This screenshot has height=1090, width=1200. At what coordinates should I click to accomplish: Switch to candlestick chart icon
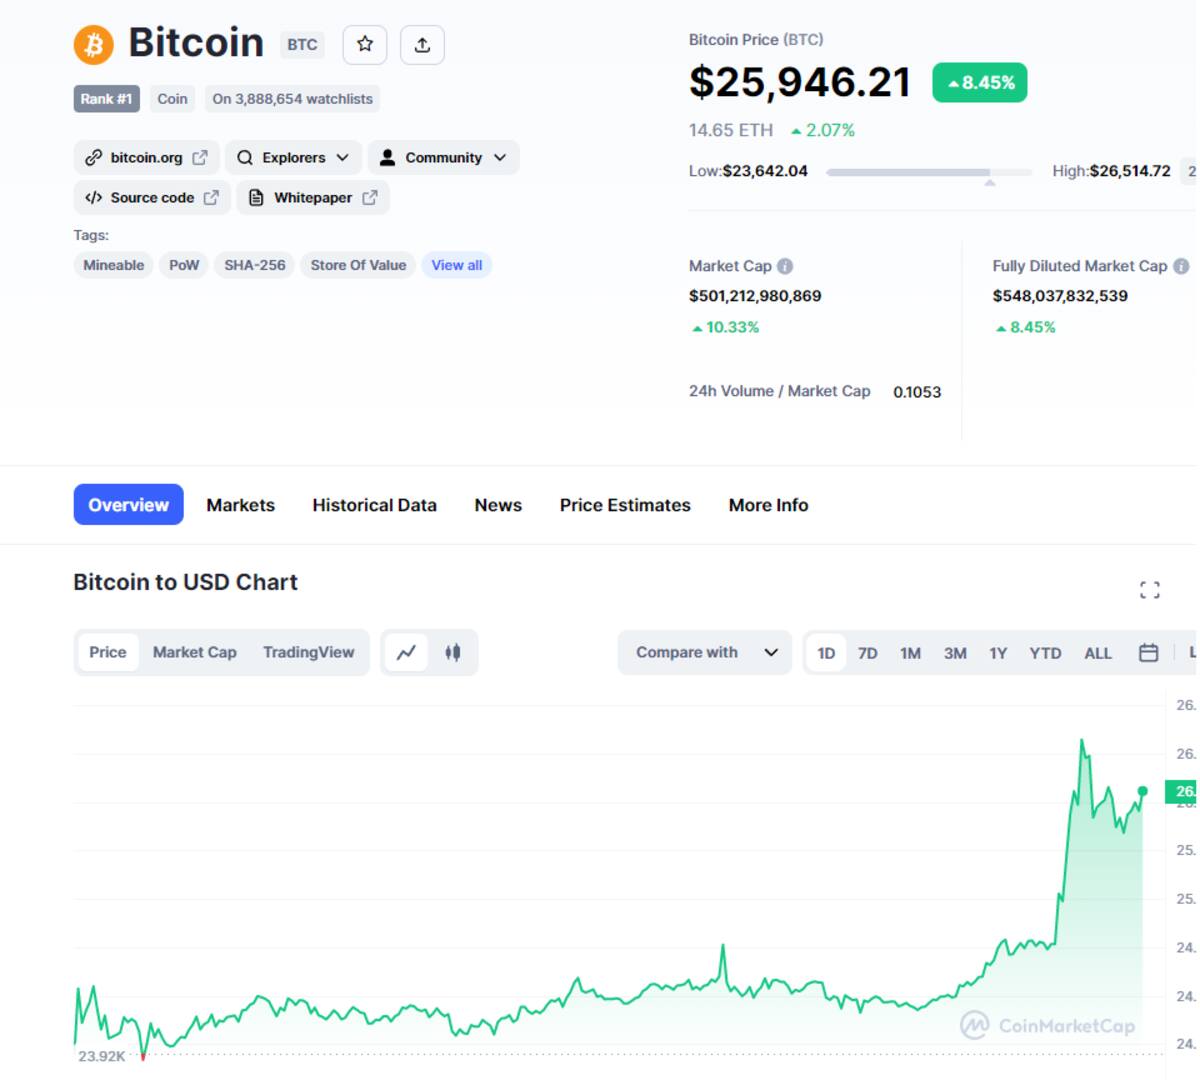pyautogui.click(x=453, y=653)
